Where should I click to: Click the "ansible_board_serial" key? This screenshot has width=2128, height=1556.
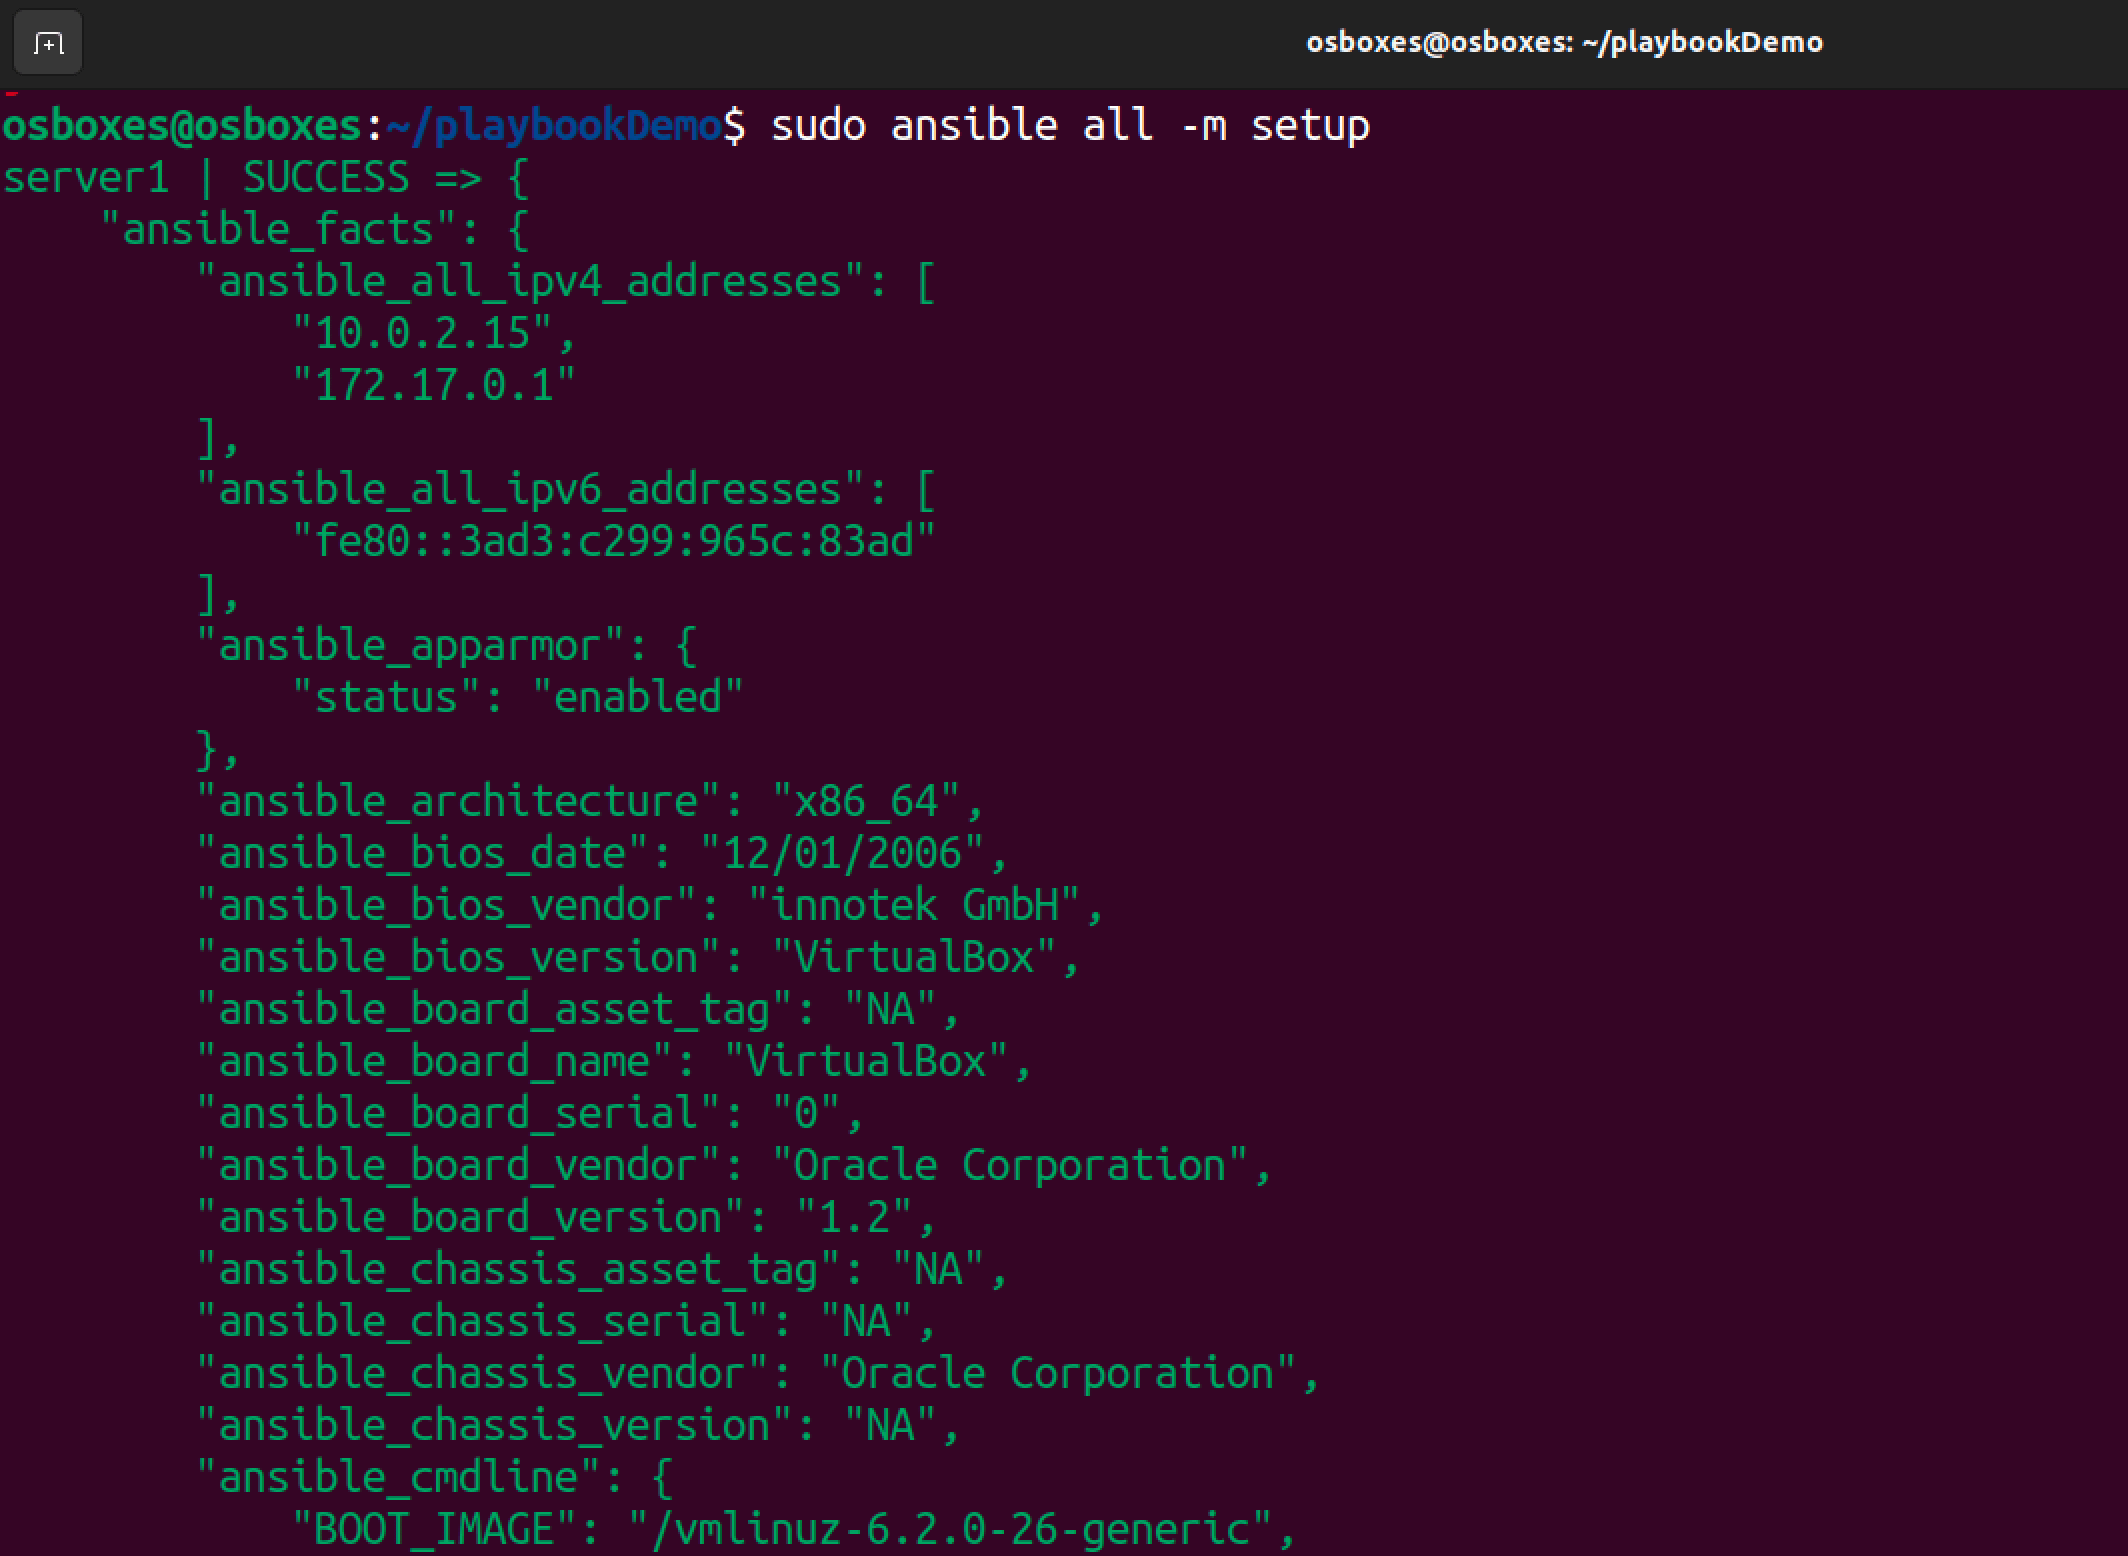coord(458,1114)
